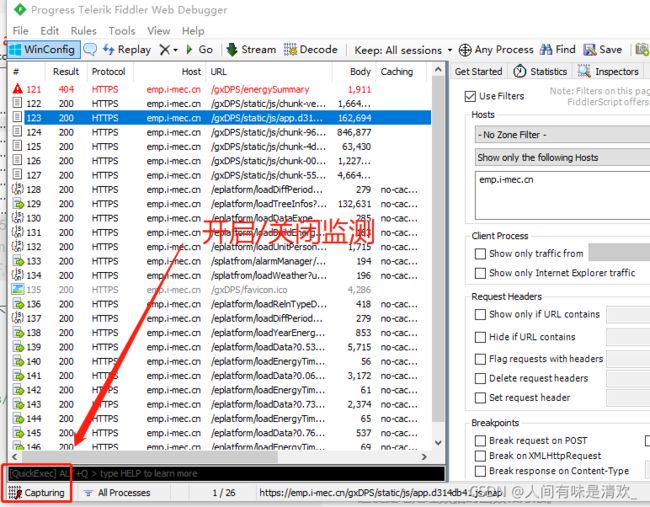Open the File menu
Viewport: 650px width, 507px height.
tap(20, 31)
